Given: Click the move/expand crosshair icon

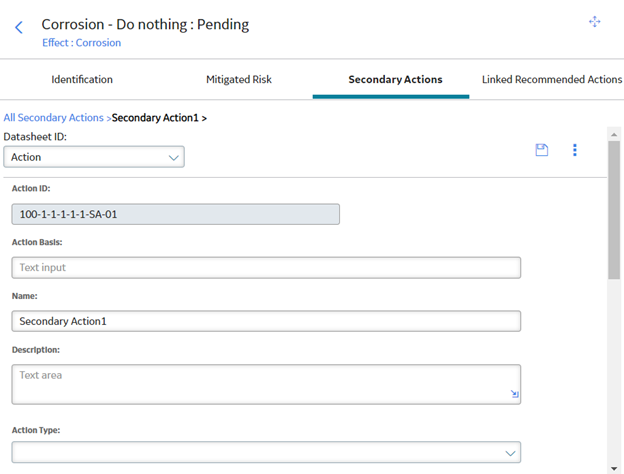Looking at the screenshot, I should [x=595, y=21].
